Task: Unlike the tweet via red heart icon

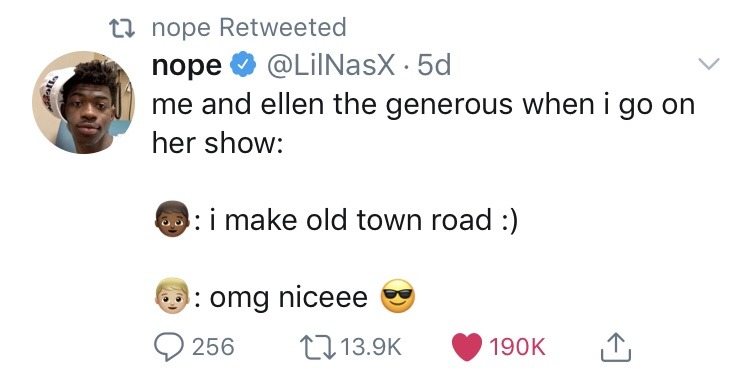Action: pyautogui.click(x=467, y=347)
